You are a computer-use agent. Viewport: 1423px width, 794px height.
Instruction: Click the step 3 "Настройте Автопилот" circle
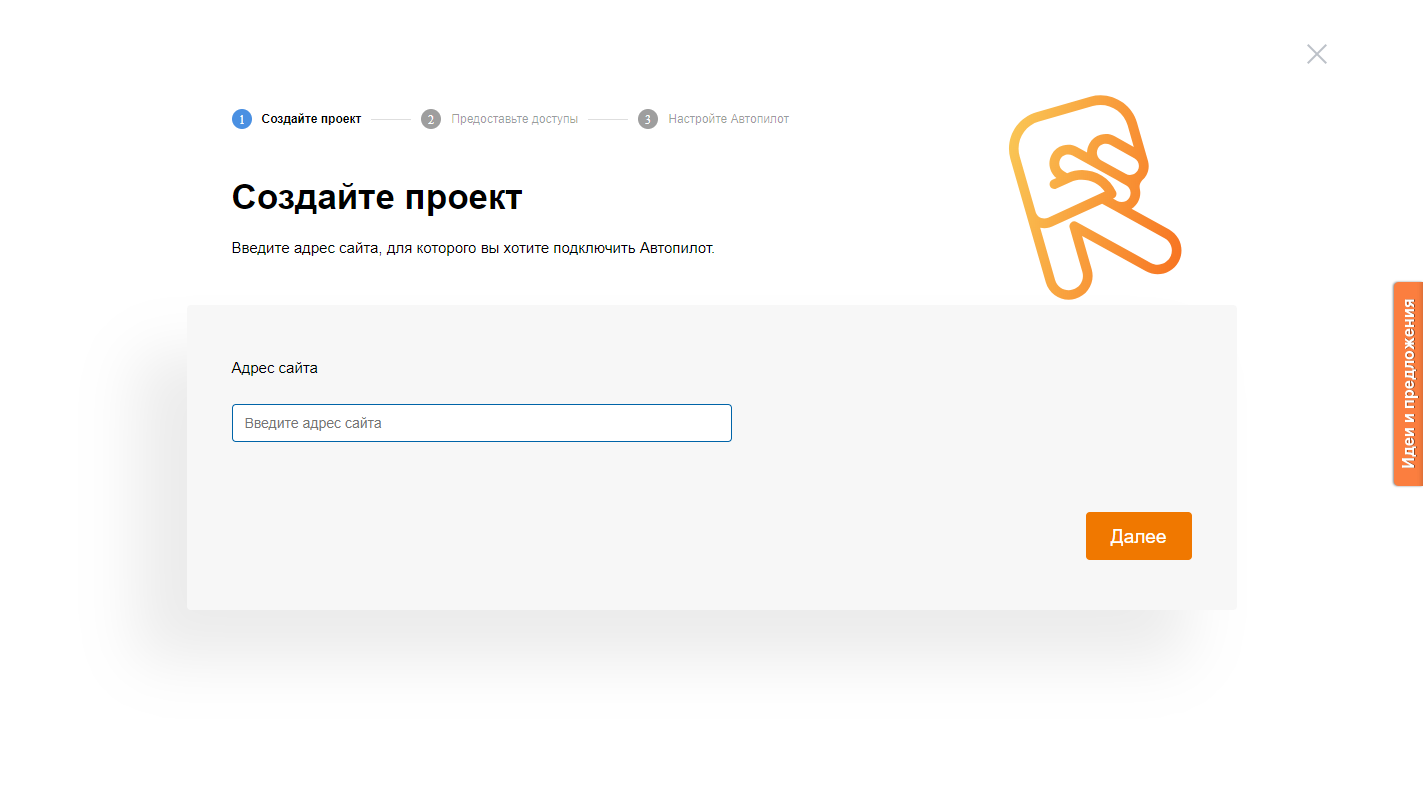(648, 118)
